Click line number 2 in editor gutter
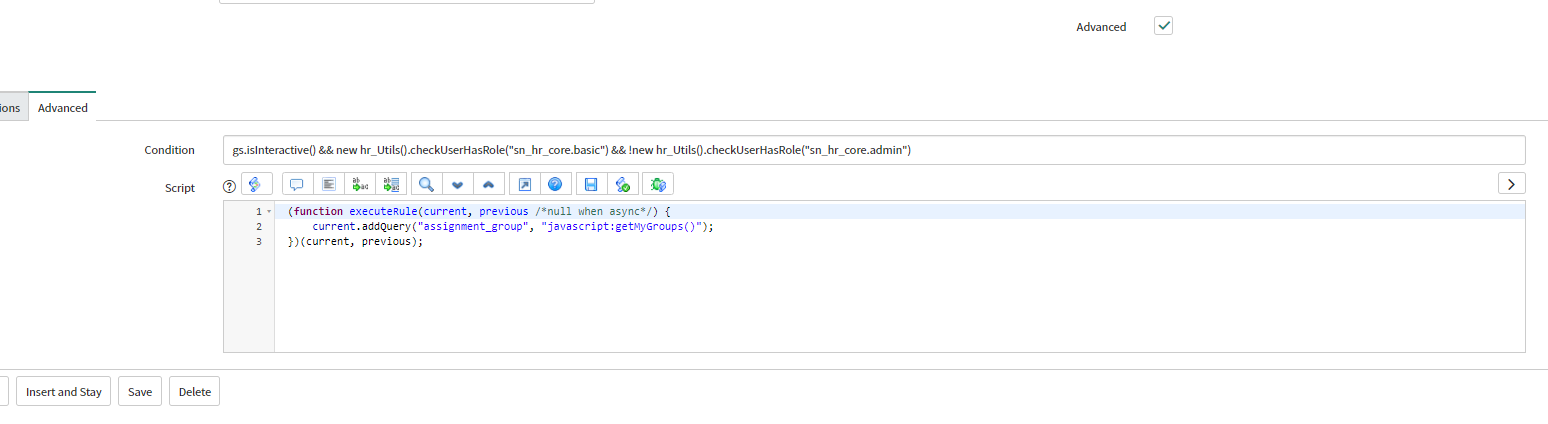This screenshot has width=1548, height=424. click(259, 227)
